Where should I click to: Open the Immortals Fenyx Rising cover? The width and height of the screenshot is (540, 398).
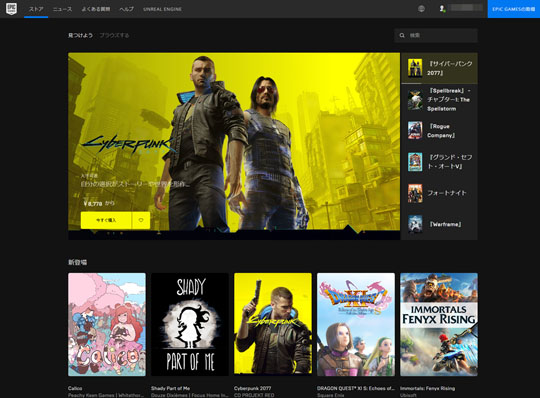pyautogui.click(x=439, y=324)
